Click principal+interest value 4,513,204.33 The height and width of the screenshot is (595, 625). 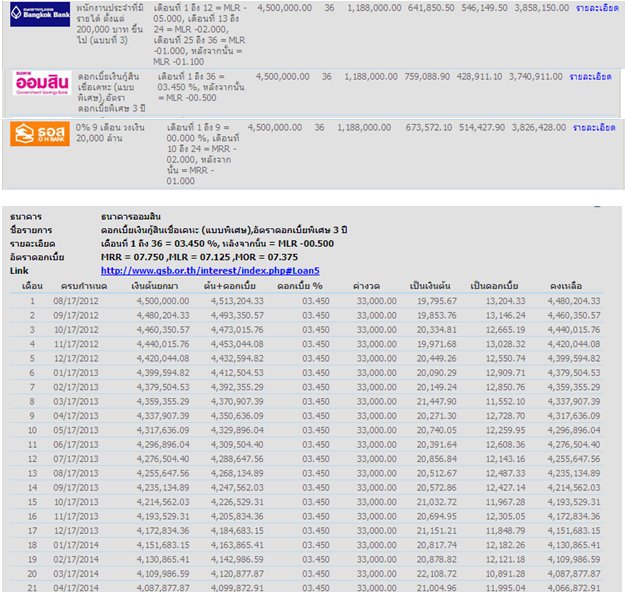[237, 301]
